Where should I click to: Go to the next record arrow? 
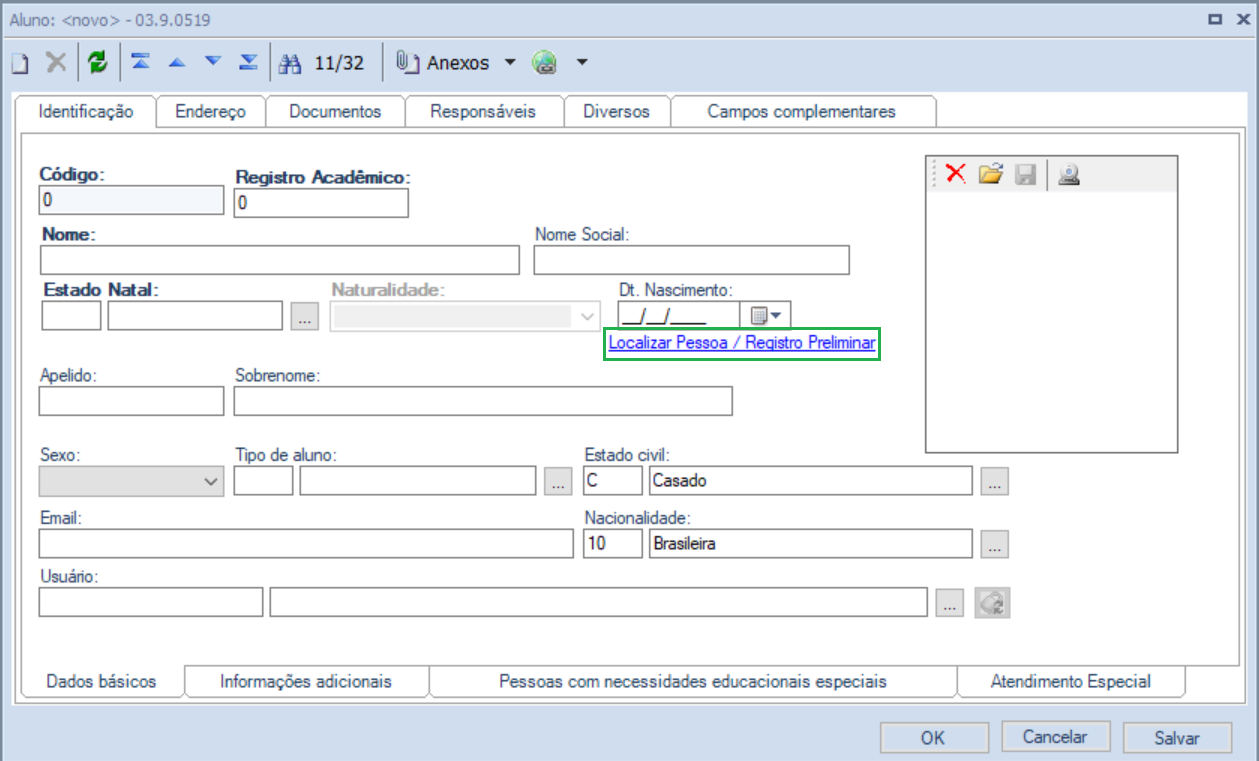click(x=213, y=62)
